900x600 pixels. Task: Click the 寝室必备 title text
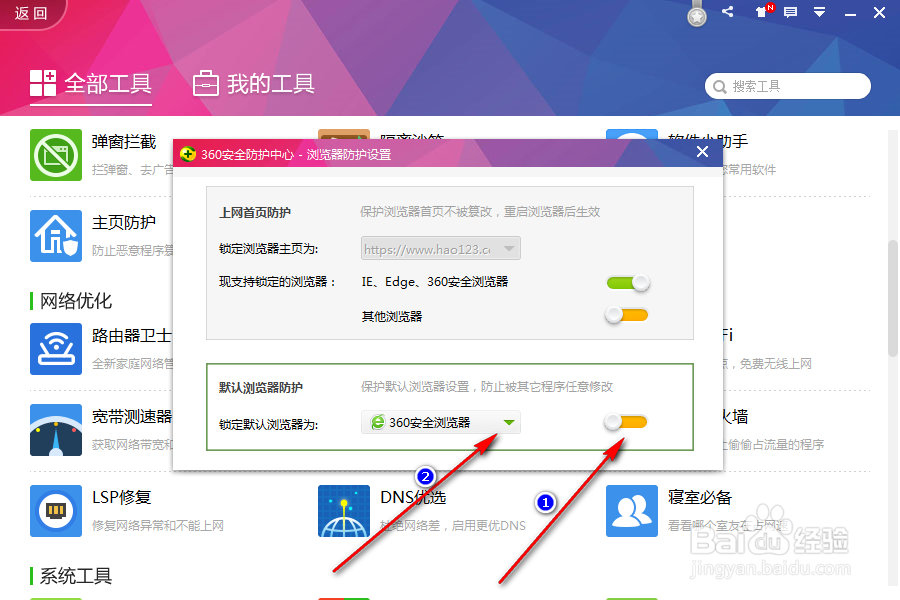click(700, 497)
